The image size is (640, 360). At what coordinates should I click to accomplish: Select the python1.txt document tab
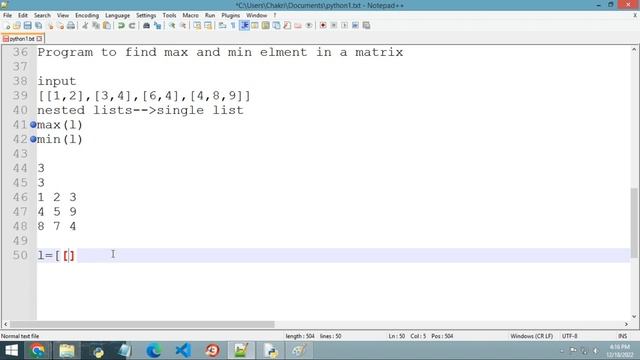22,39
